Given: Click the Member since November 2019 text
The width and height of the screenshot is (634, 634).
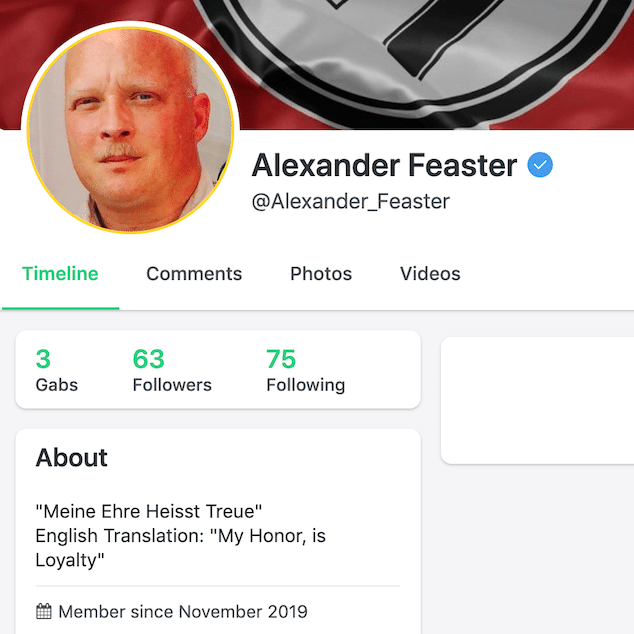Looking at the screenshot, I should pos(183,611).
